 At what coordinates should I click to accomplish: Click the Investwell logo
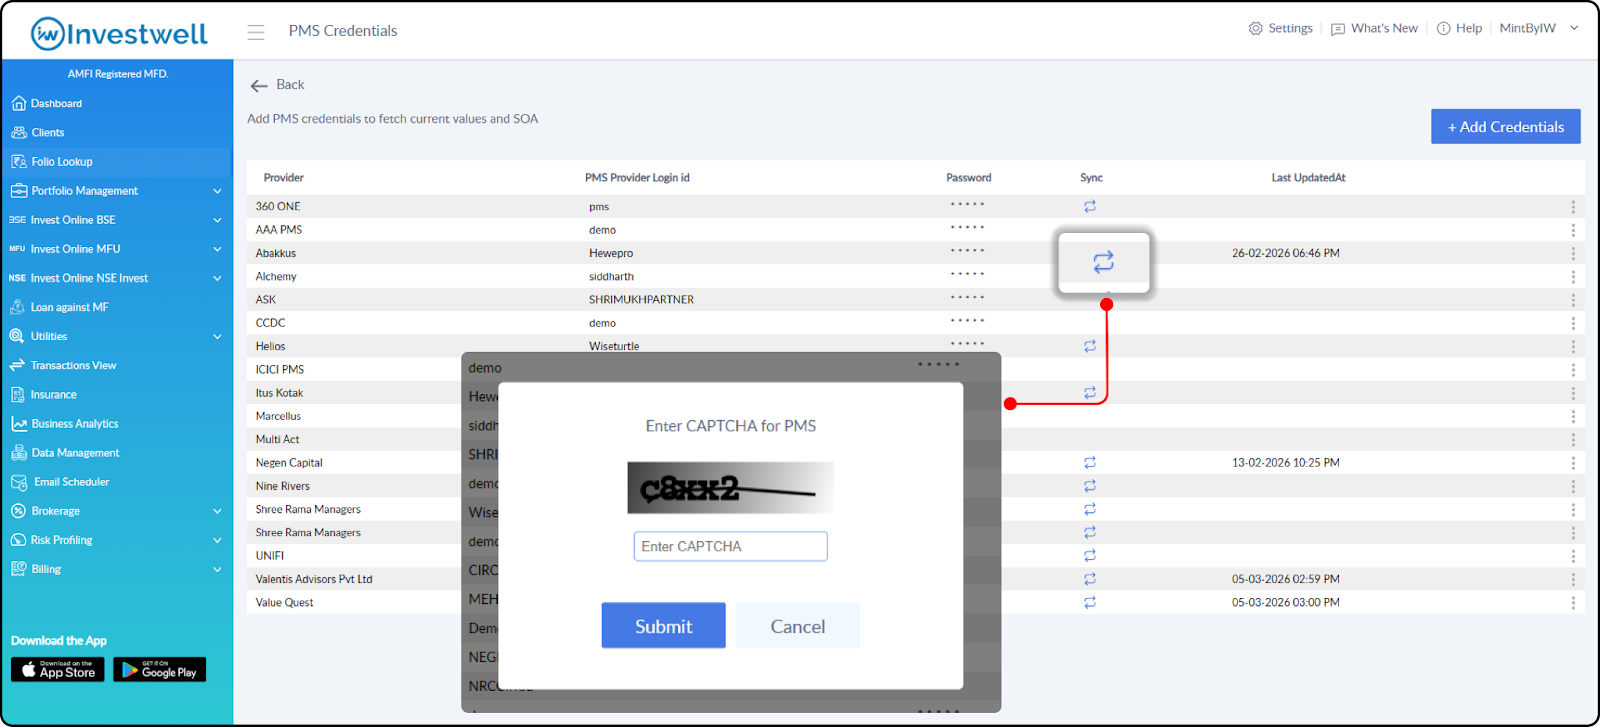pyautogui.click(x=119, y=33)
